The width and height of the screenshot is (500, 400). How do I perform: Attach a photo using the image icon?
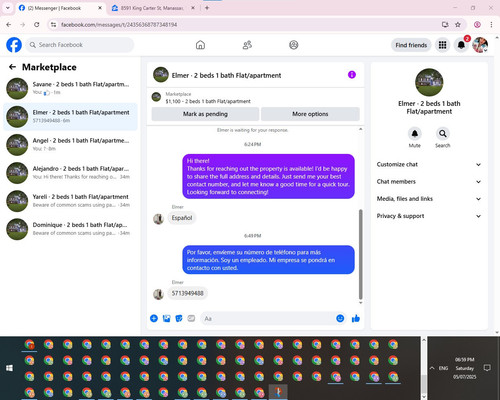[x=166, y=318]
